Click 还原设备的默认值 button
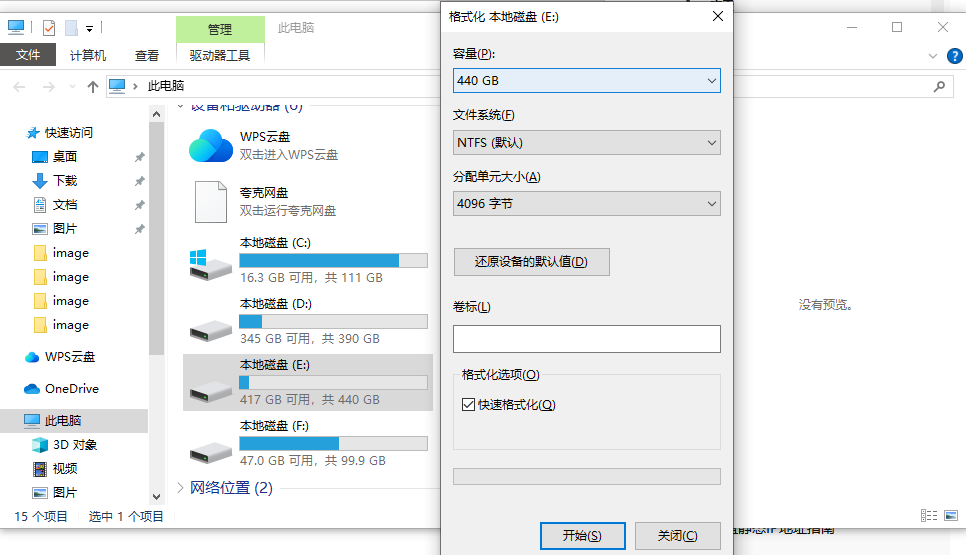 [532, 262]
